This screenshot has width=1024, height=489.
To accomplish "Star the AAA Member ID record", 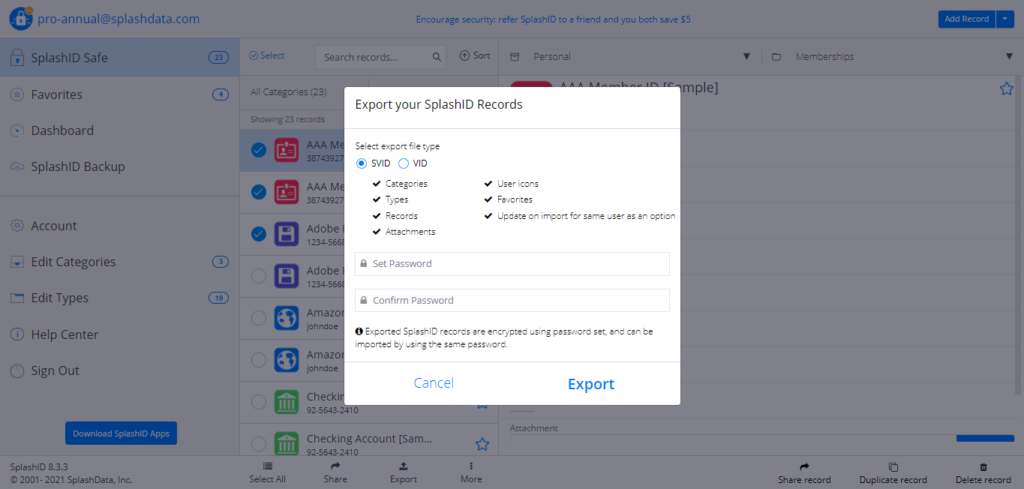I will 1006,89.
